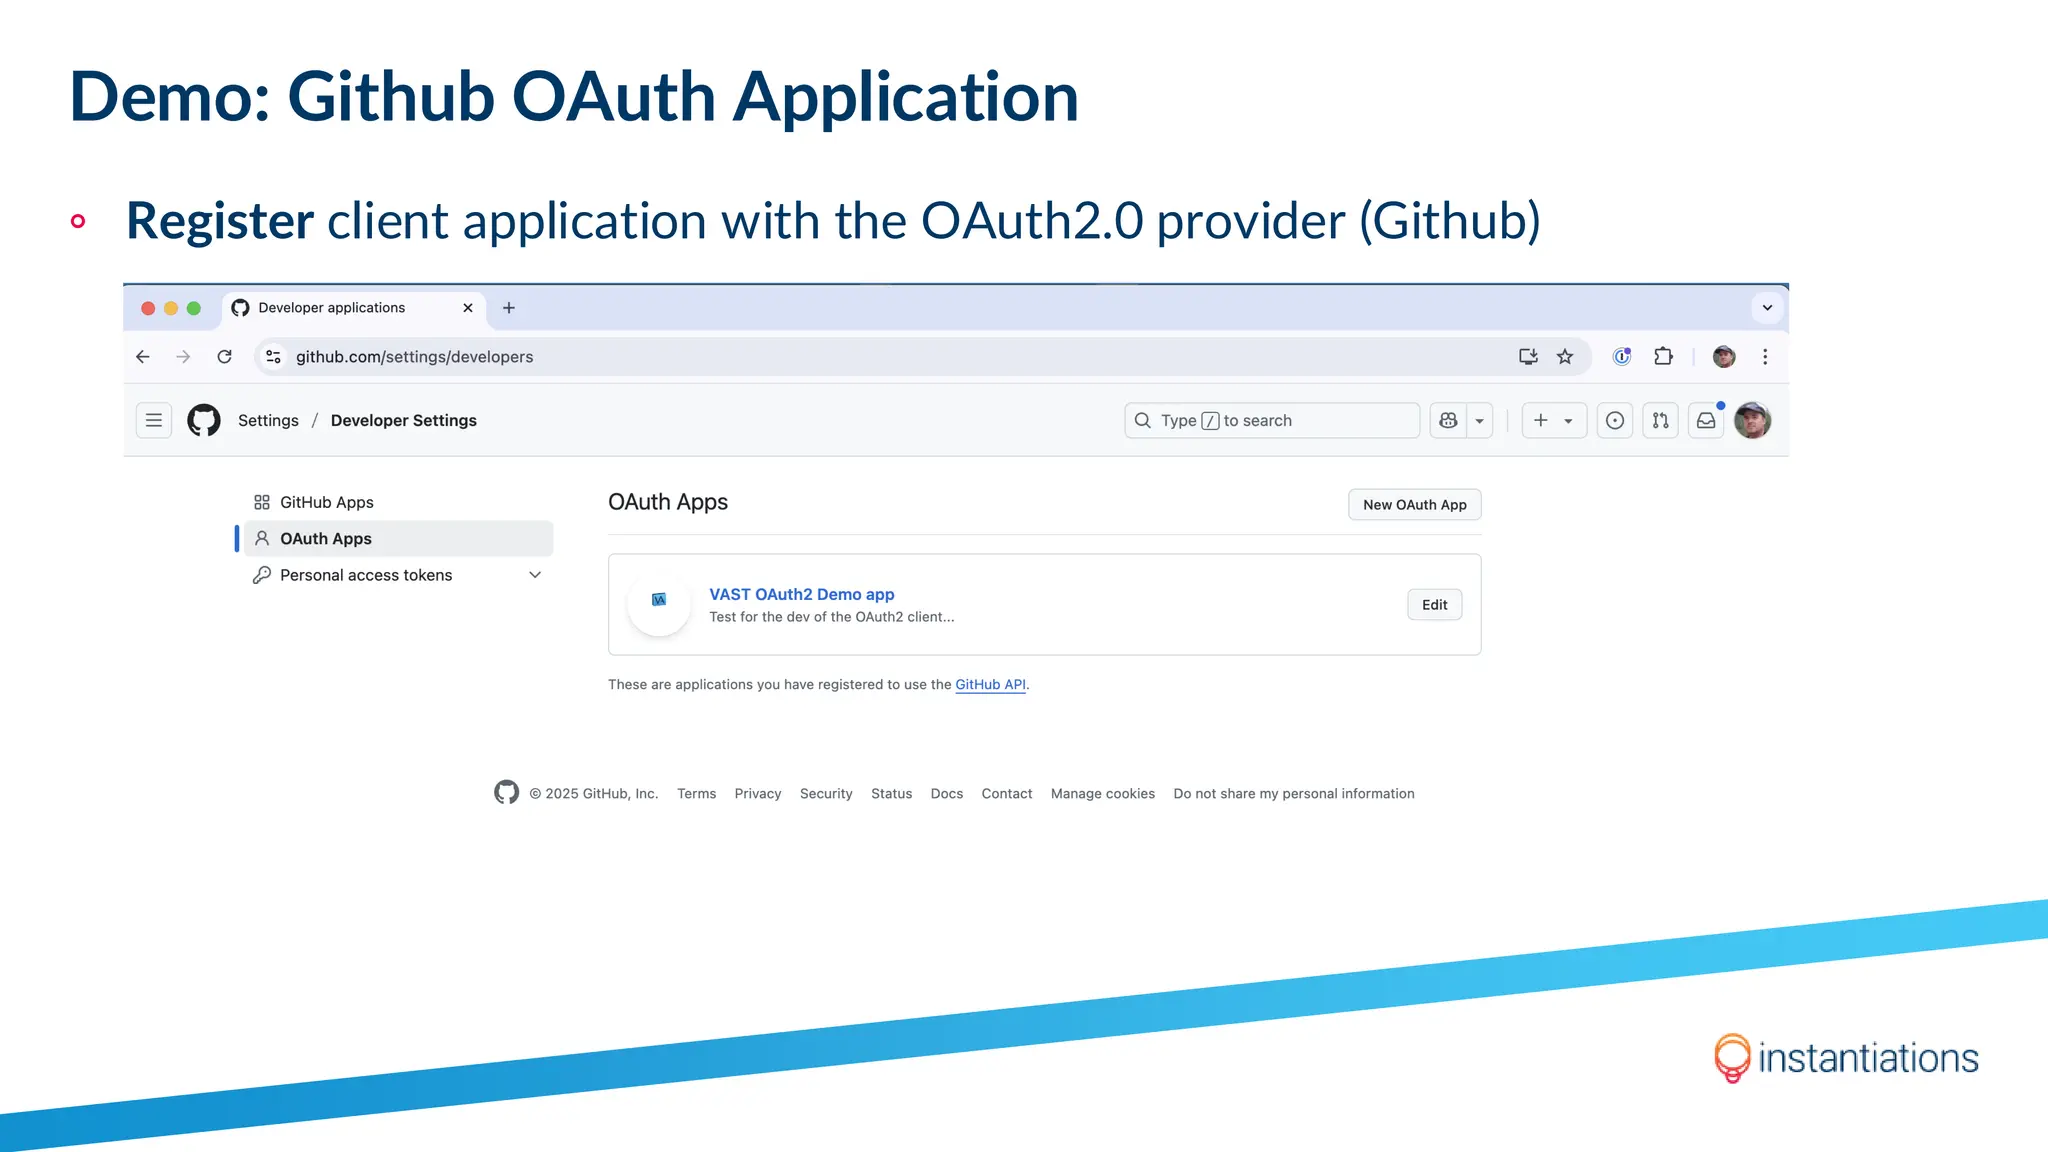Open GitHub hamburger navigation menu
Screen dimensions: 2048x1152
[x=154, y=421]
